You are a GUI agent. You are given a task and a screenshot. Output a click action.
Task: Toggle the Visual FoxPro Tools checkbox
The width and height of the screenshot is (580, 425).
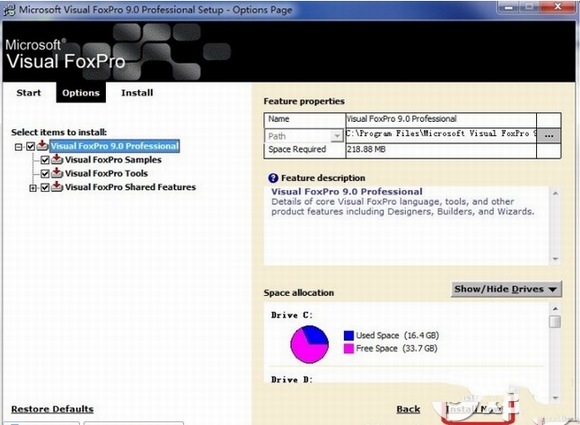pyautogui.click(x=45, y=173)
